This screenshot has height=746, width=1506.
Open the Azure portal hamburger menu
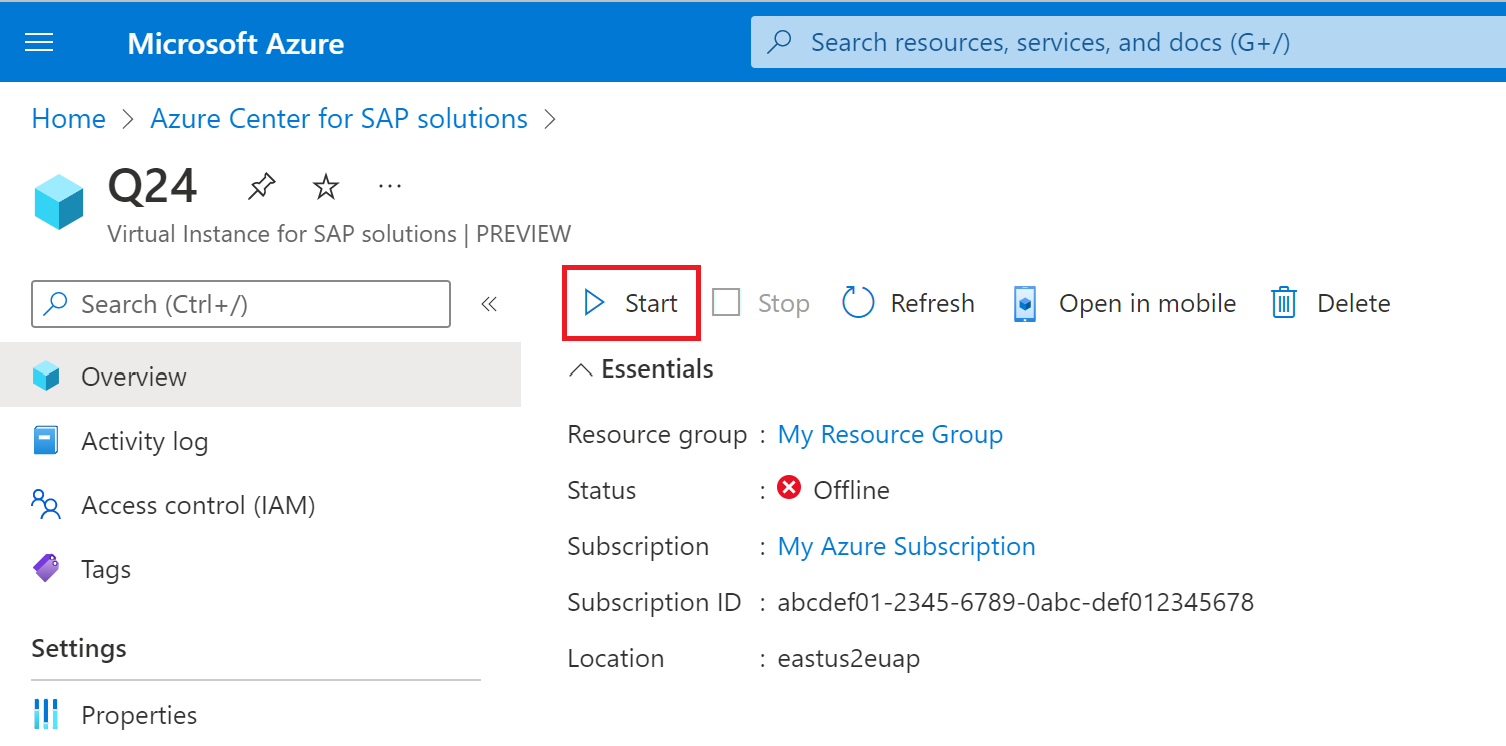pos(39,43)
